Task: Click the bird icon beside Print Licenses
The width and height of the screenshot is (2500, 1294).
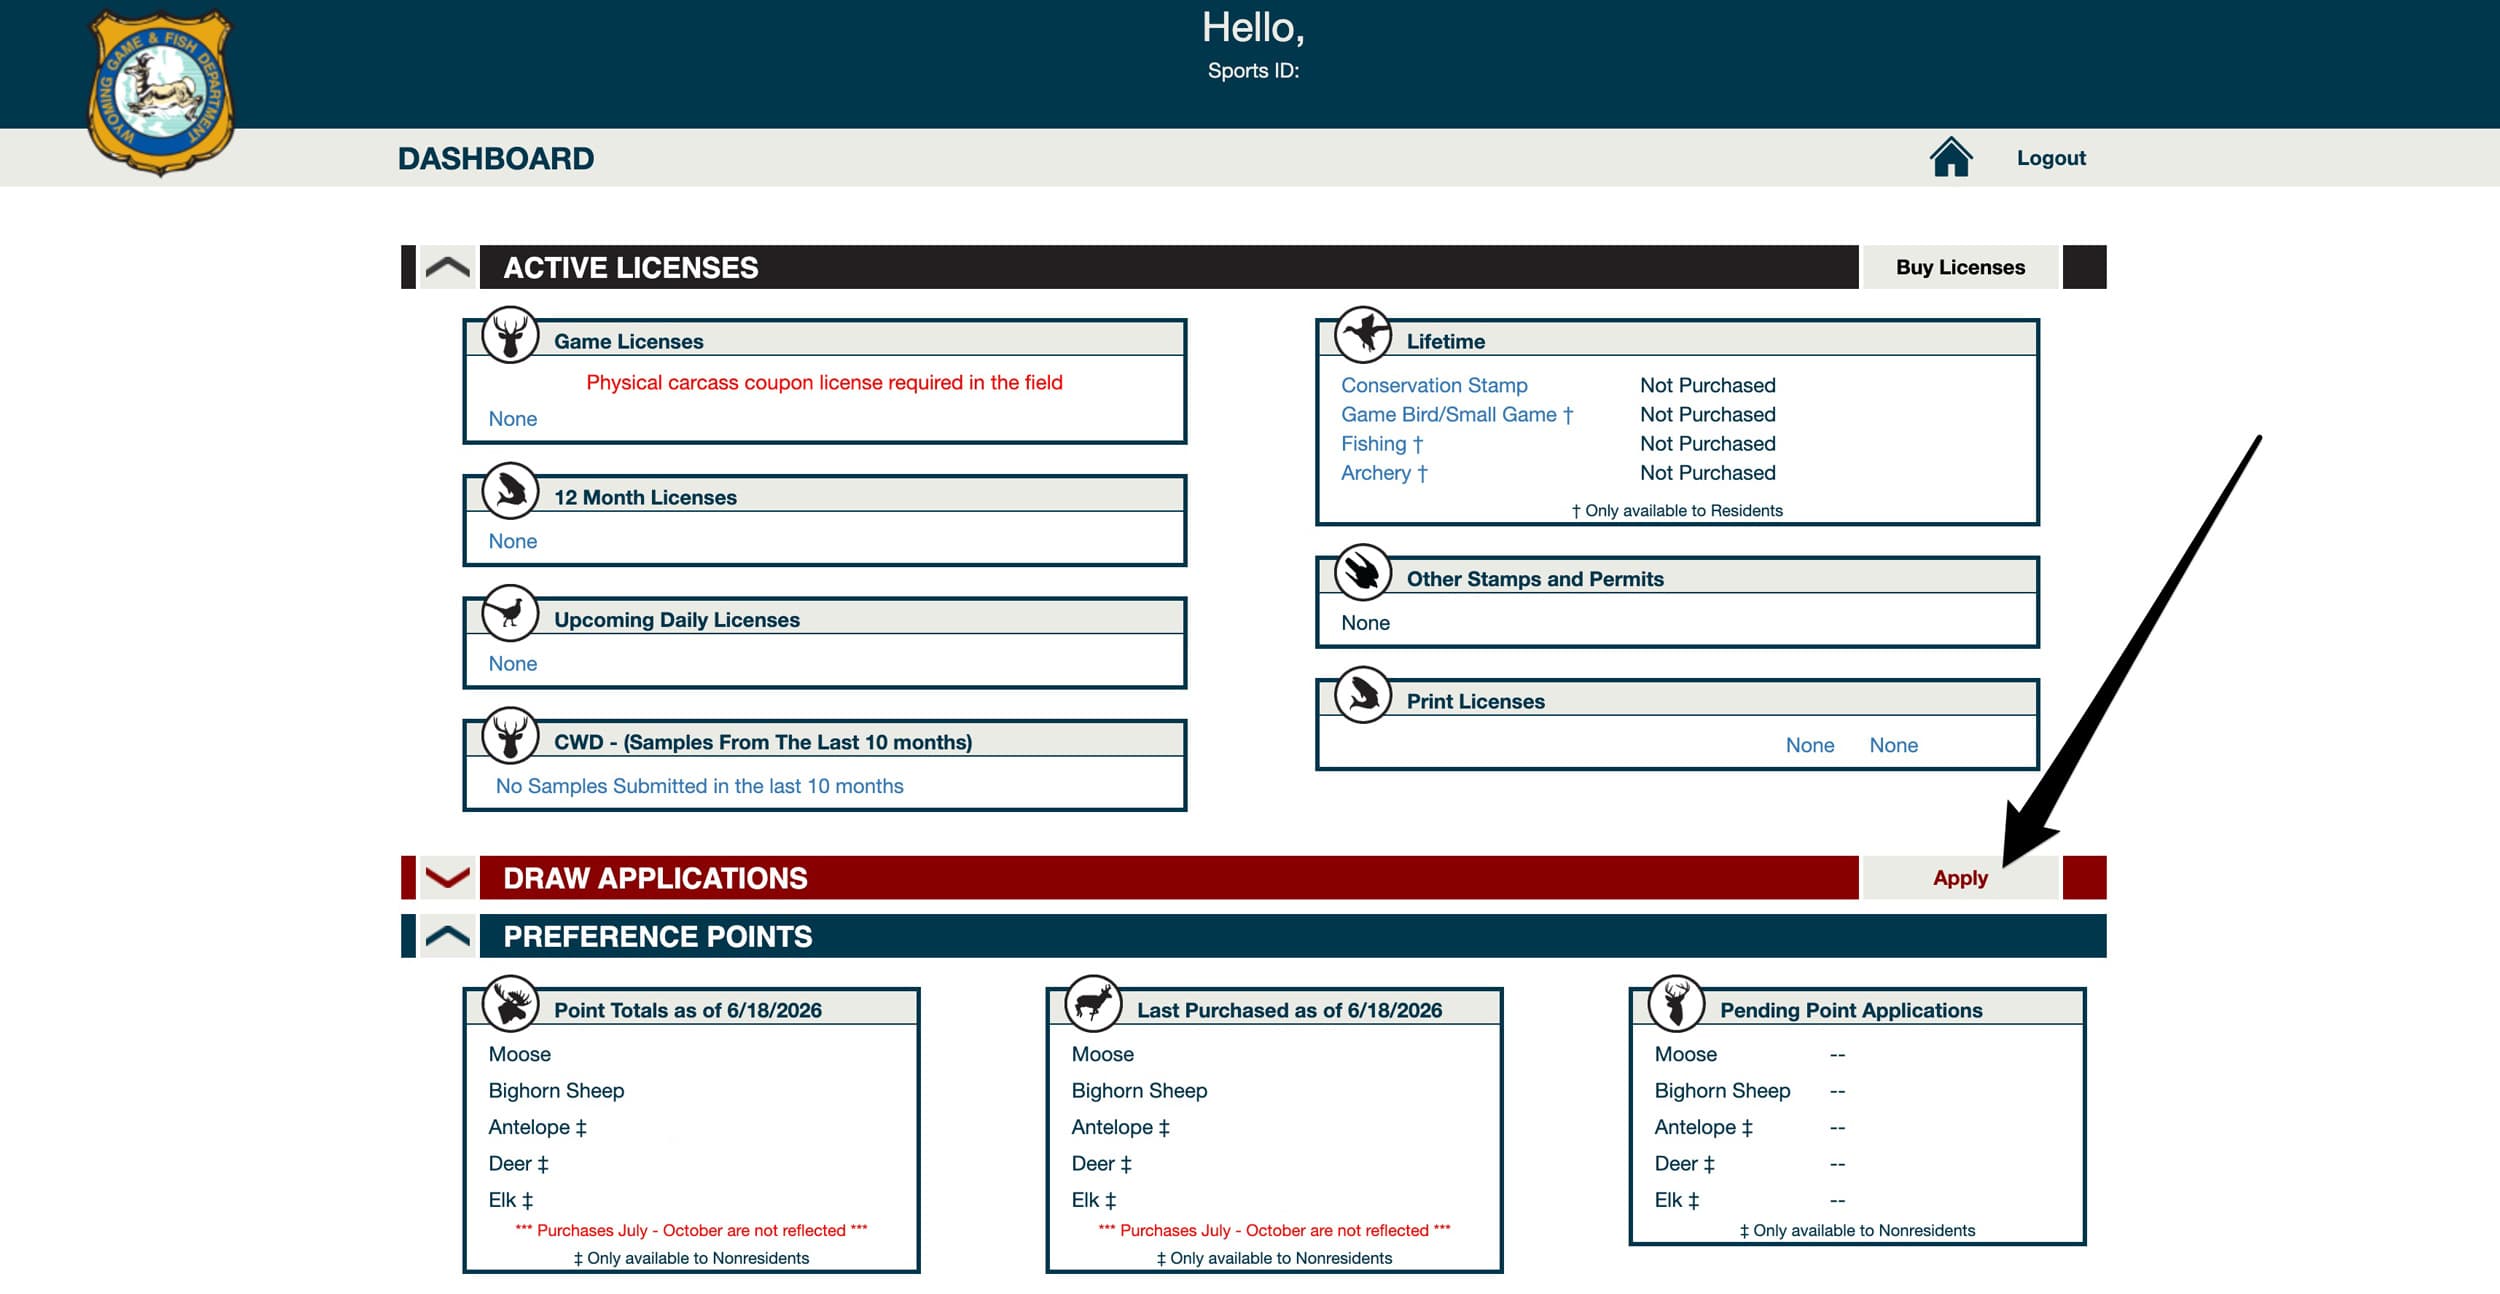Action: (1363, 695)
